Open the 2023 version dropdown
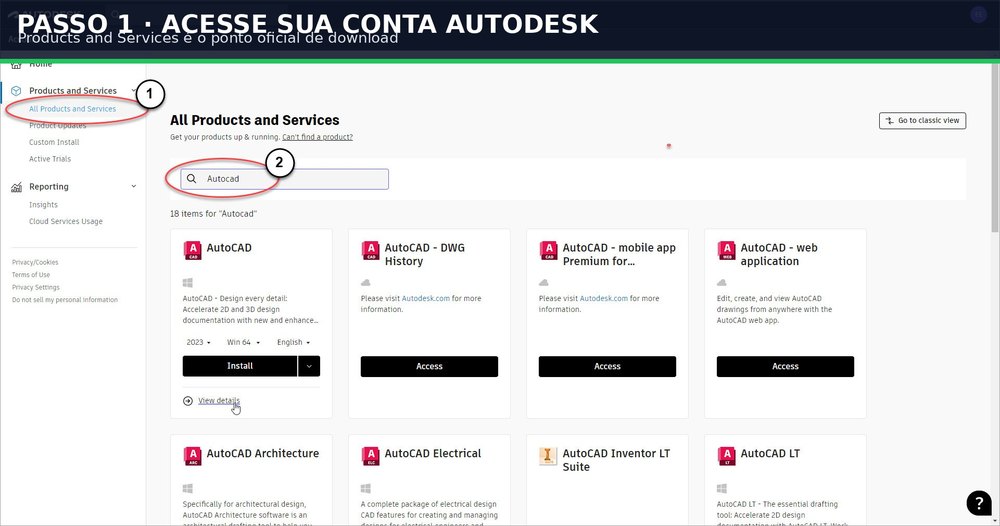The image size is (1000, 526). (x=198, y=342)
